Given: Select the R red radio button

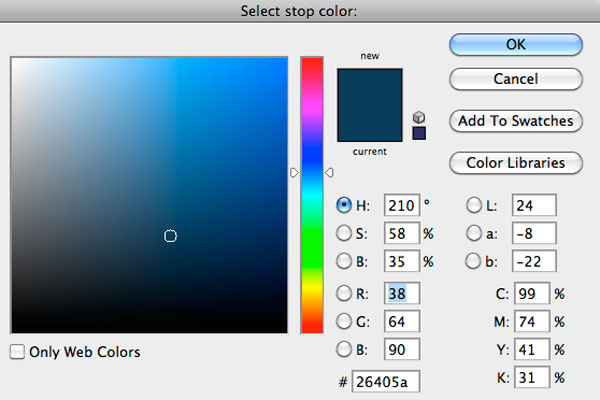Looking at the screenshot, I should [344, 293].
